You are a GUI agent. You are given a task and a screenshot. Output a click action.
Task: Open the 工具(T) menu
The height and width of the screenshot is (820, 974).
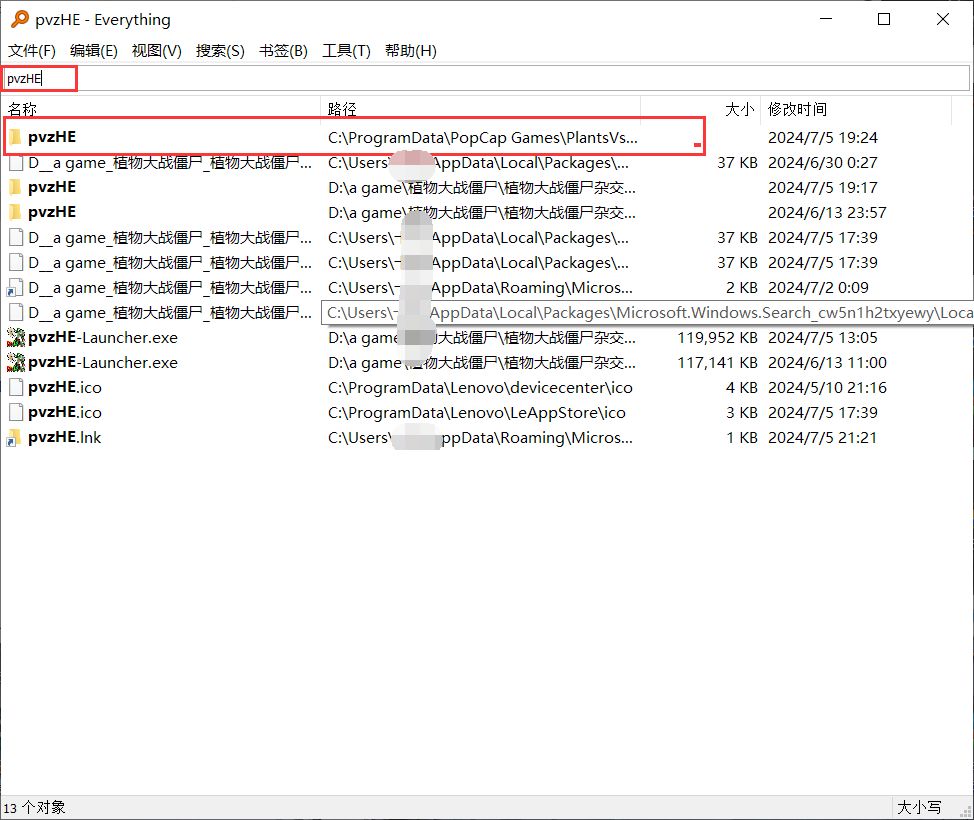[346, 51]
